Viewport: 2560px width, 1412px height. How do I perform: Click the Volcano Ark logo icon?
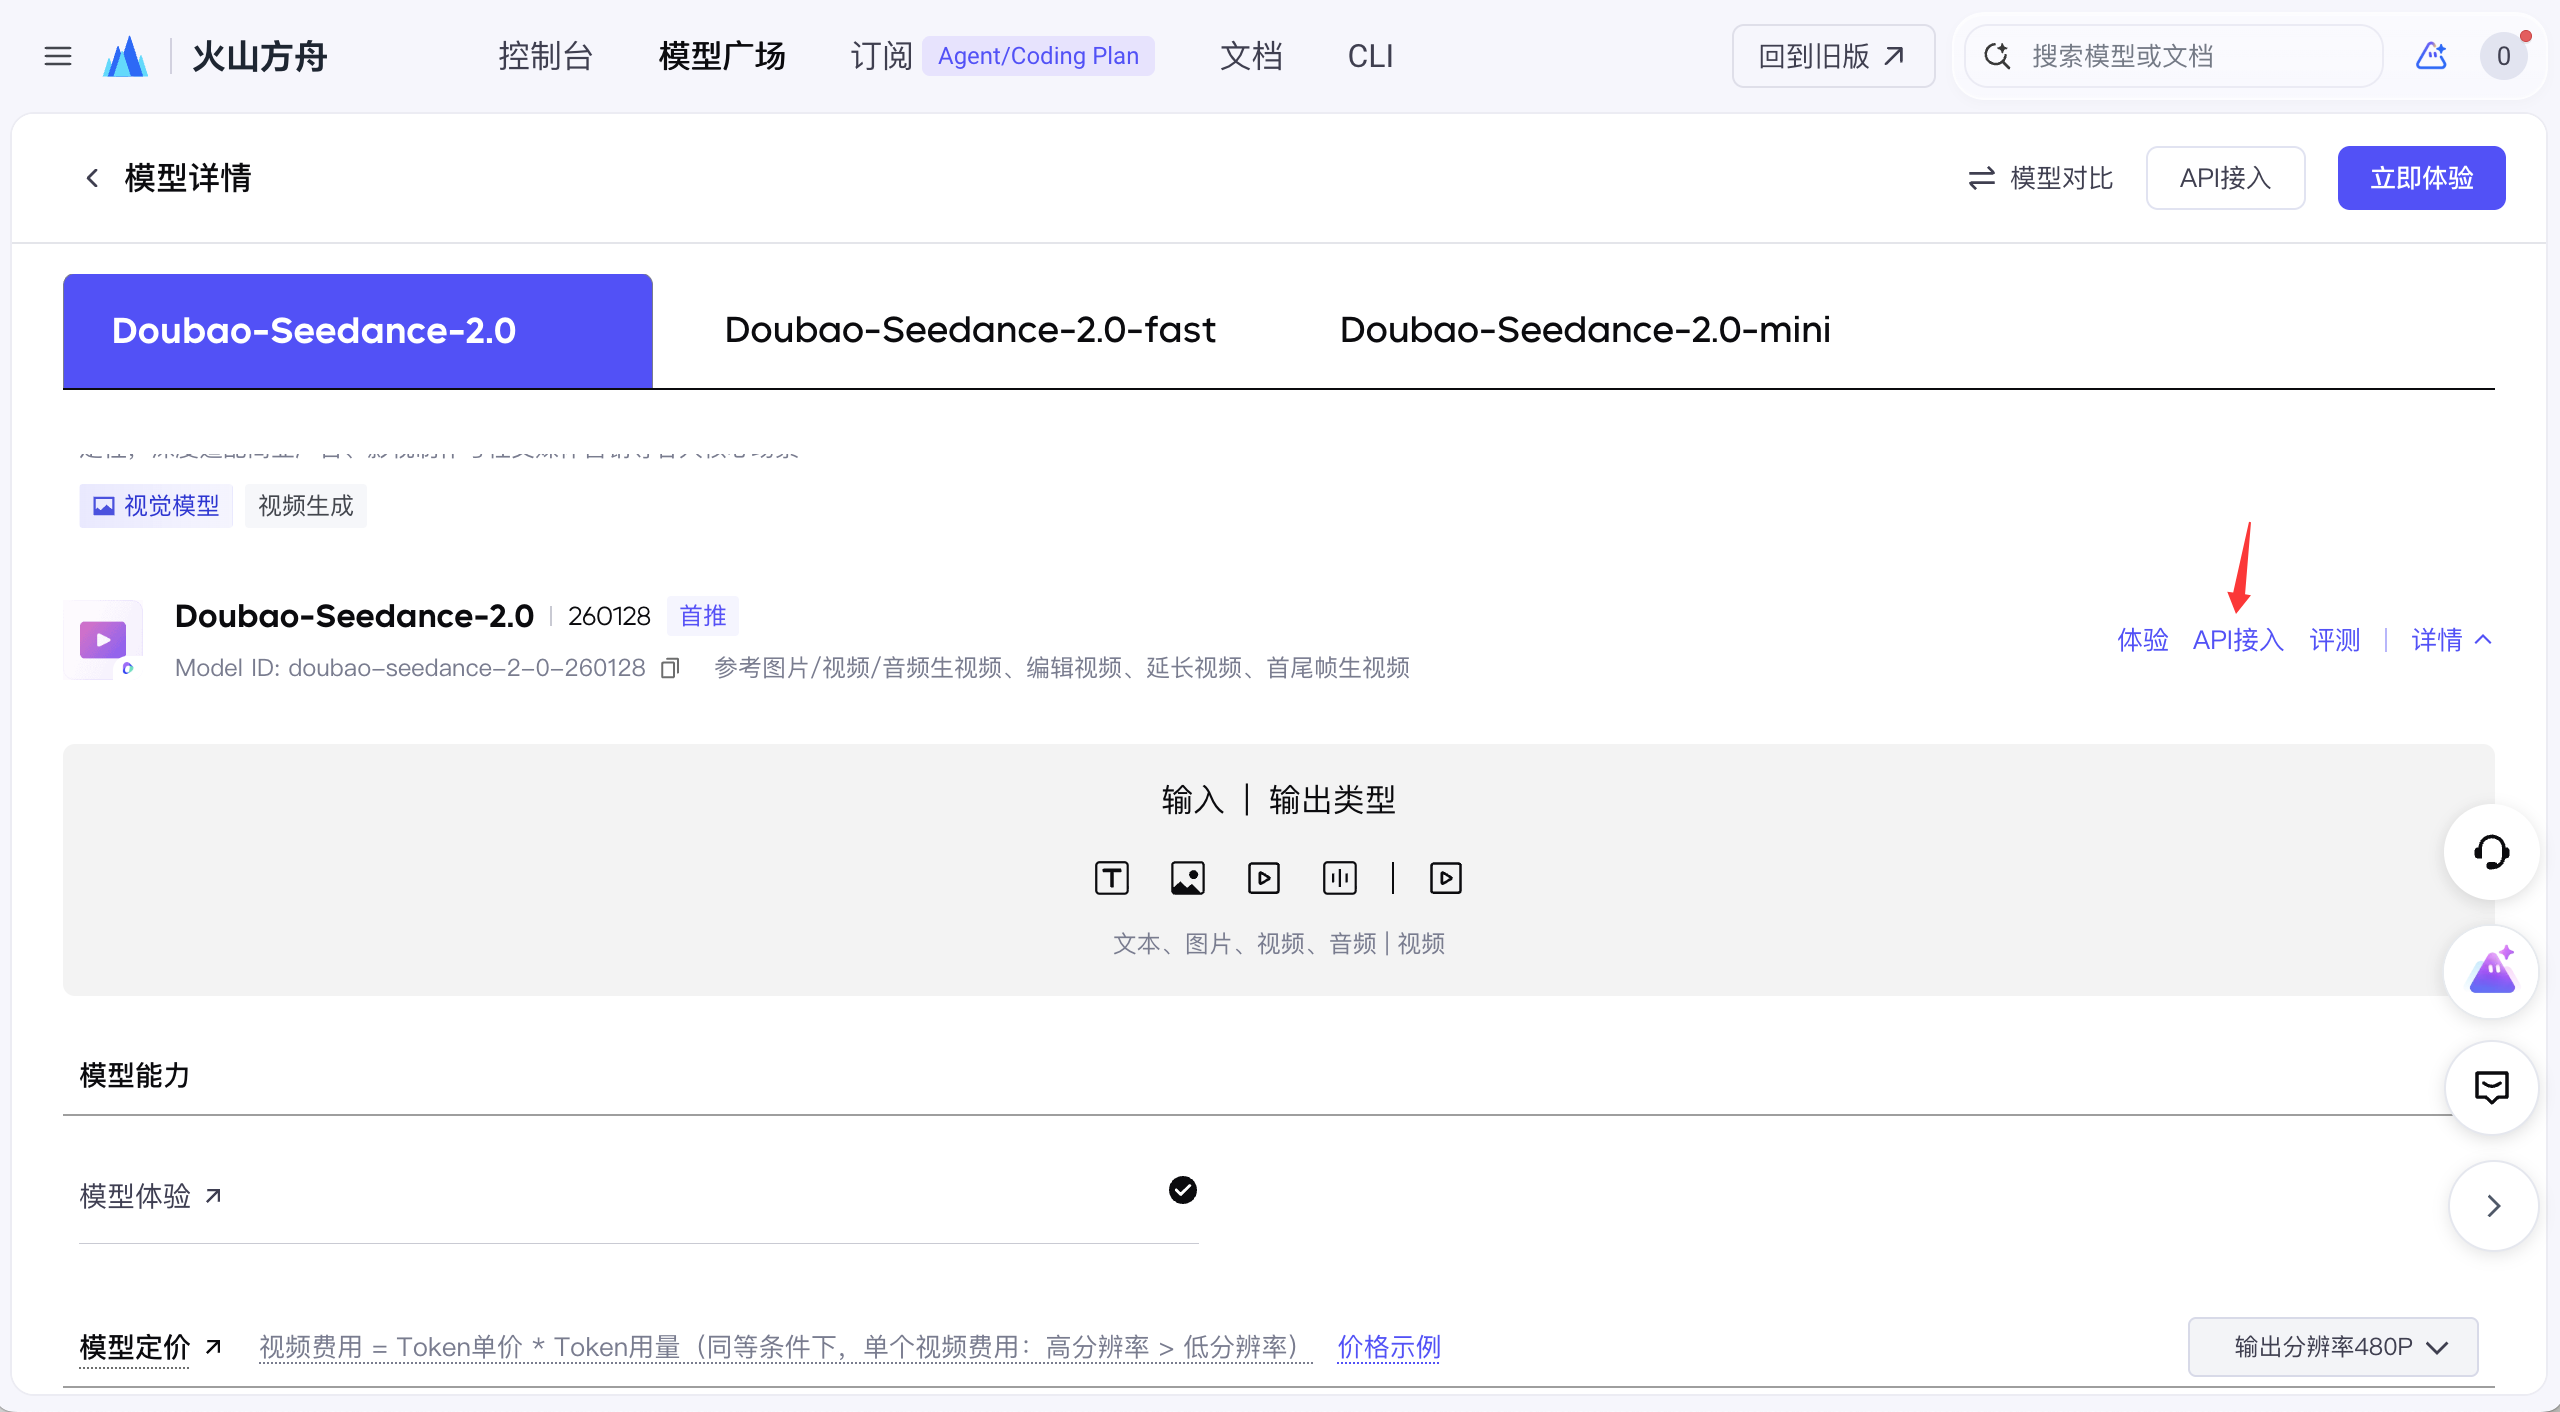point(125,56)
